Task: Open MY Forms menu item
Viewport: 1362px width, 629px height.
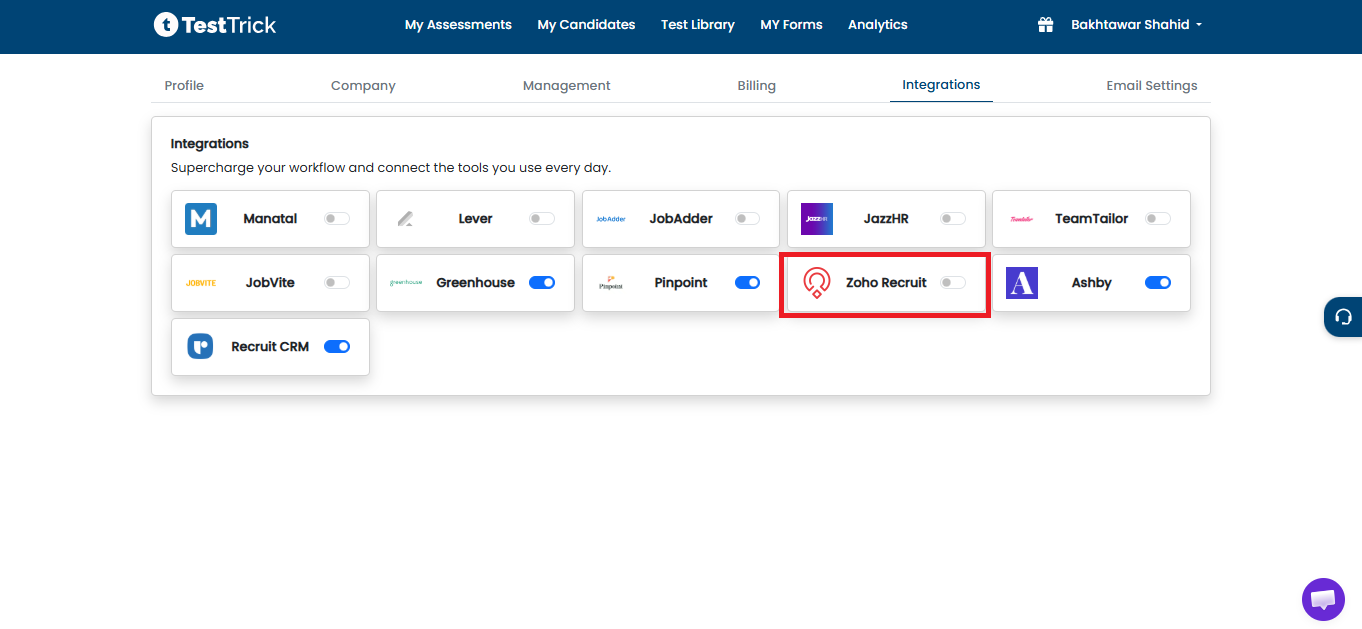Action: point(791,25)
